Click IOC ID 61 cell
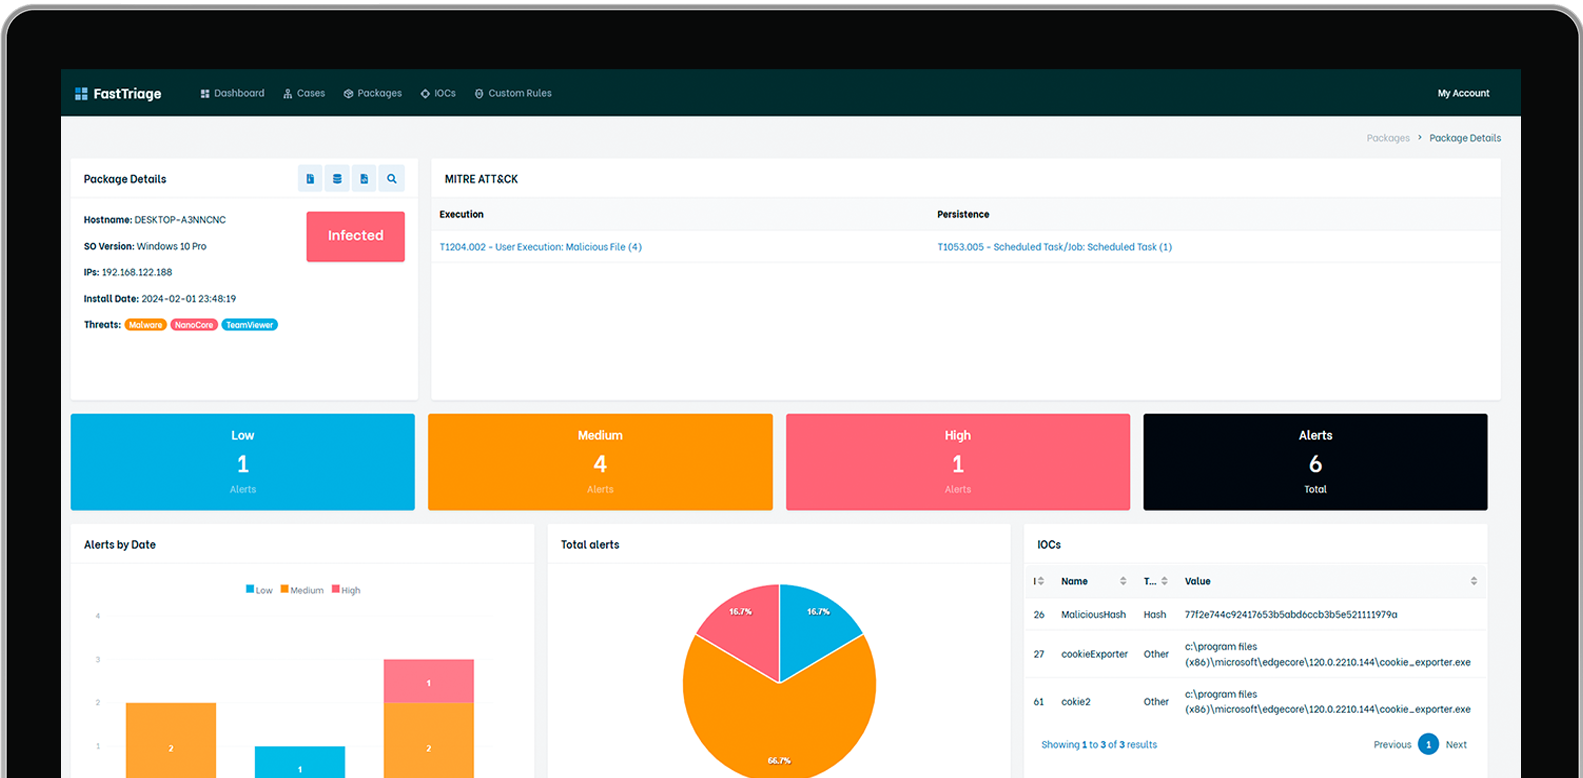The width and height of the screenshot is (1583, 778). [x=1039, y=702]
